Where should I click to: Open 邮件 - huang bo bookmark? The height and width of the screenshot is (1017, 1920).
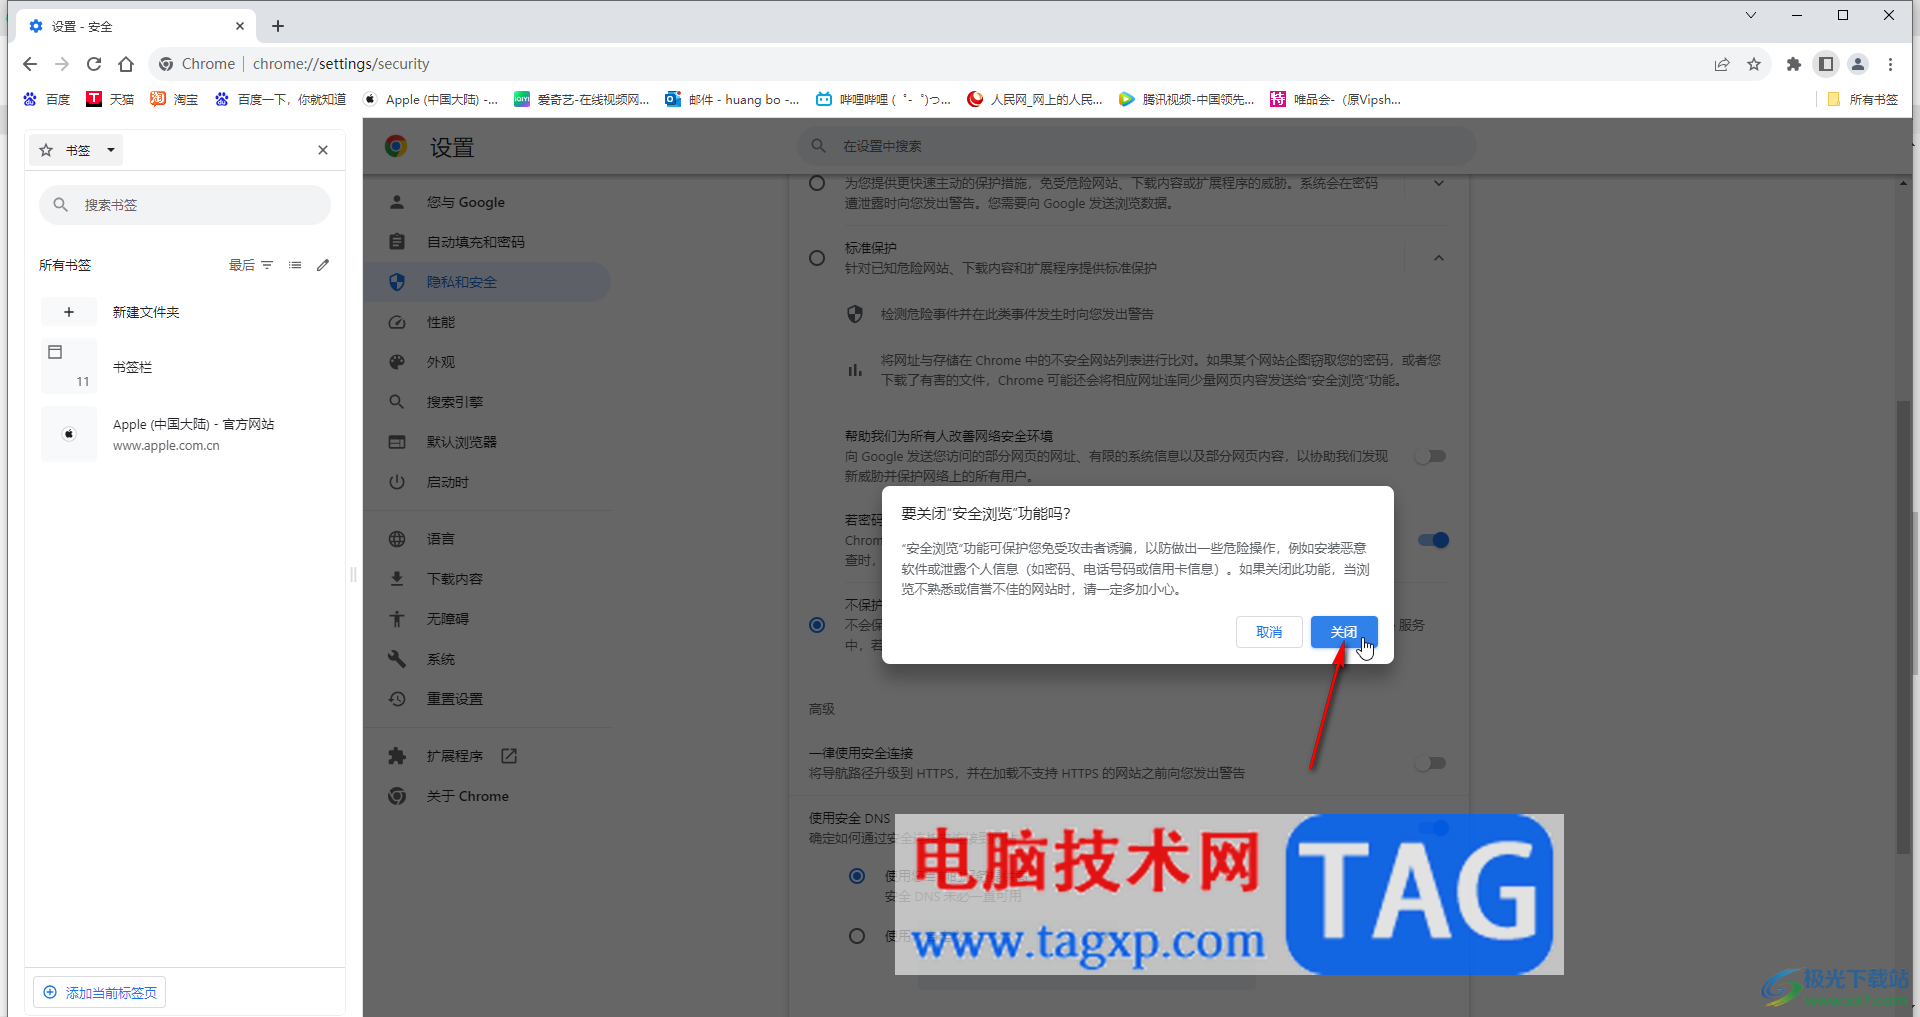(733, 99)
